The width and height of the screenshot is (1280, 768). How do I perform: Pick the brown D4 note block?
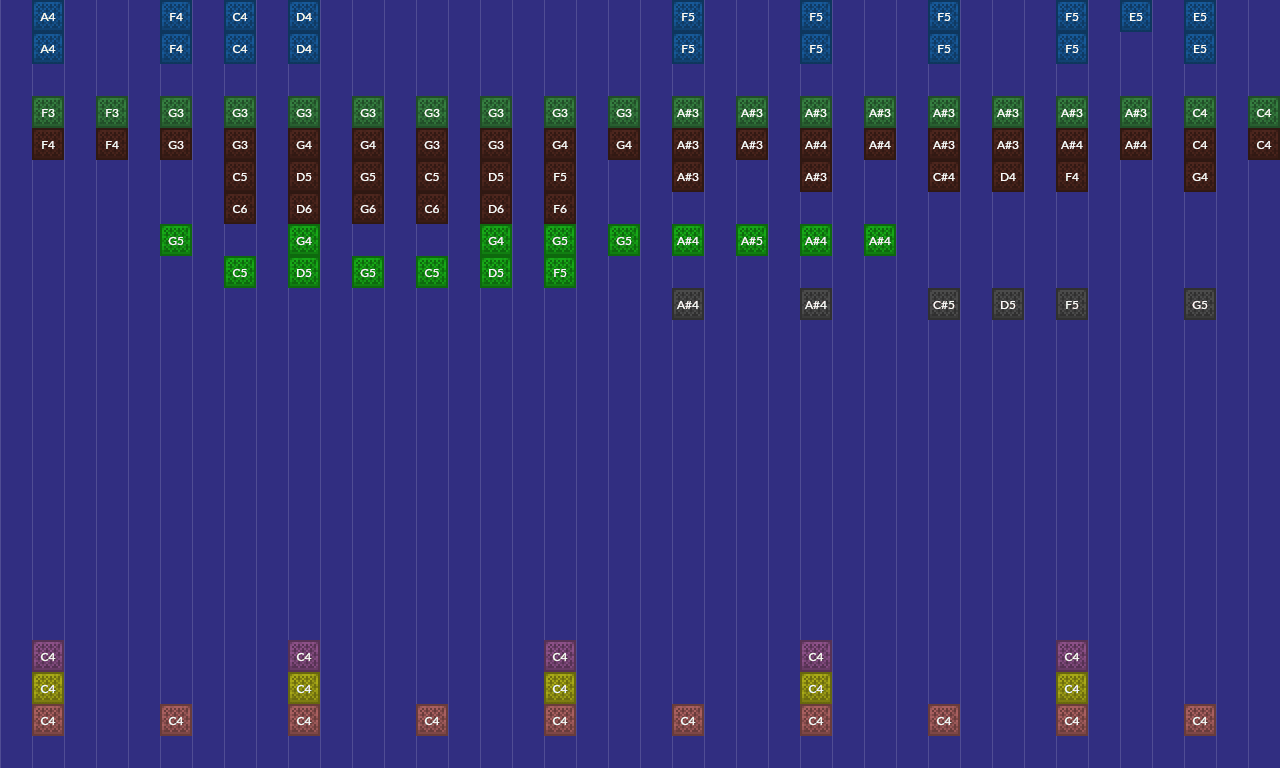coord(1008,176)
